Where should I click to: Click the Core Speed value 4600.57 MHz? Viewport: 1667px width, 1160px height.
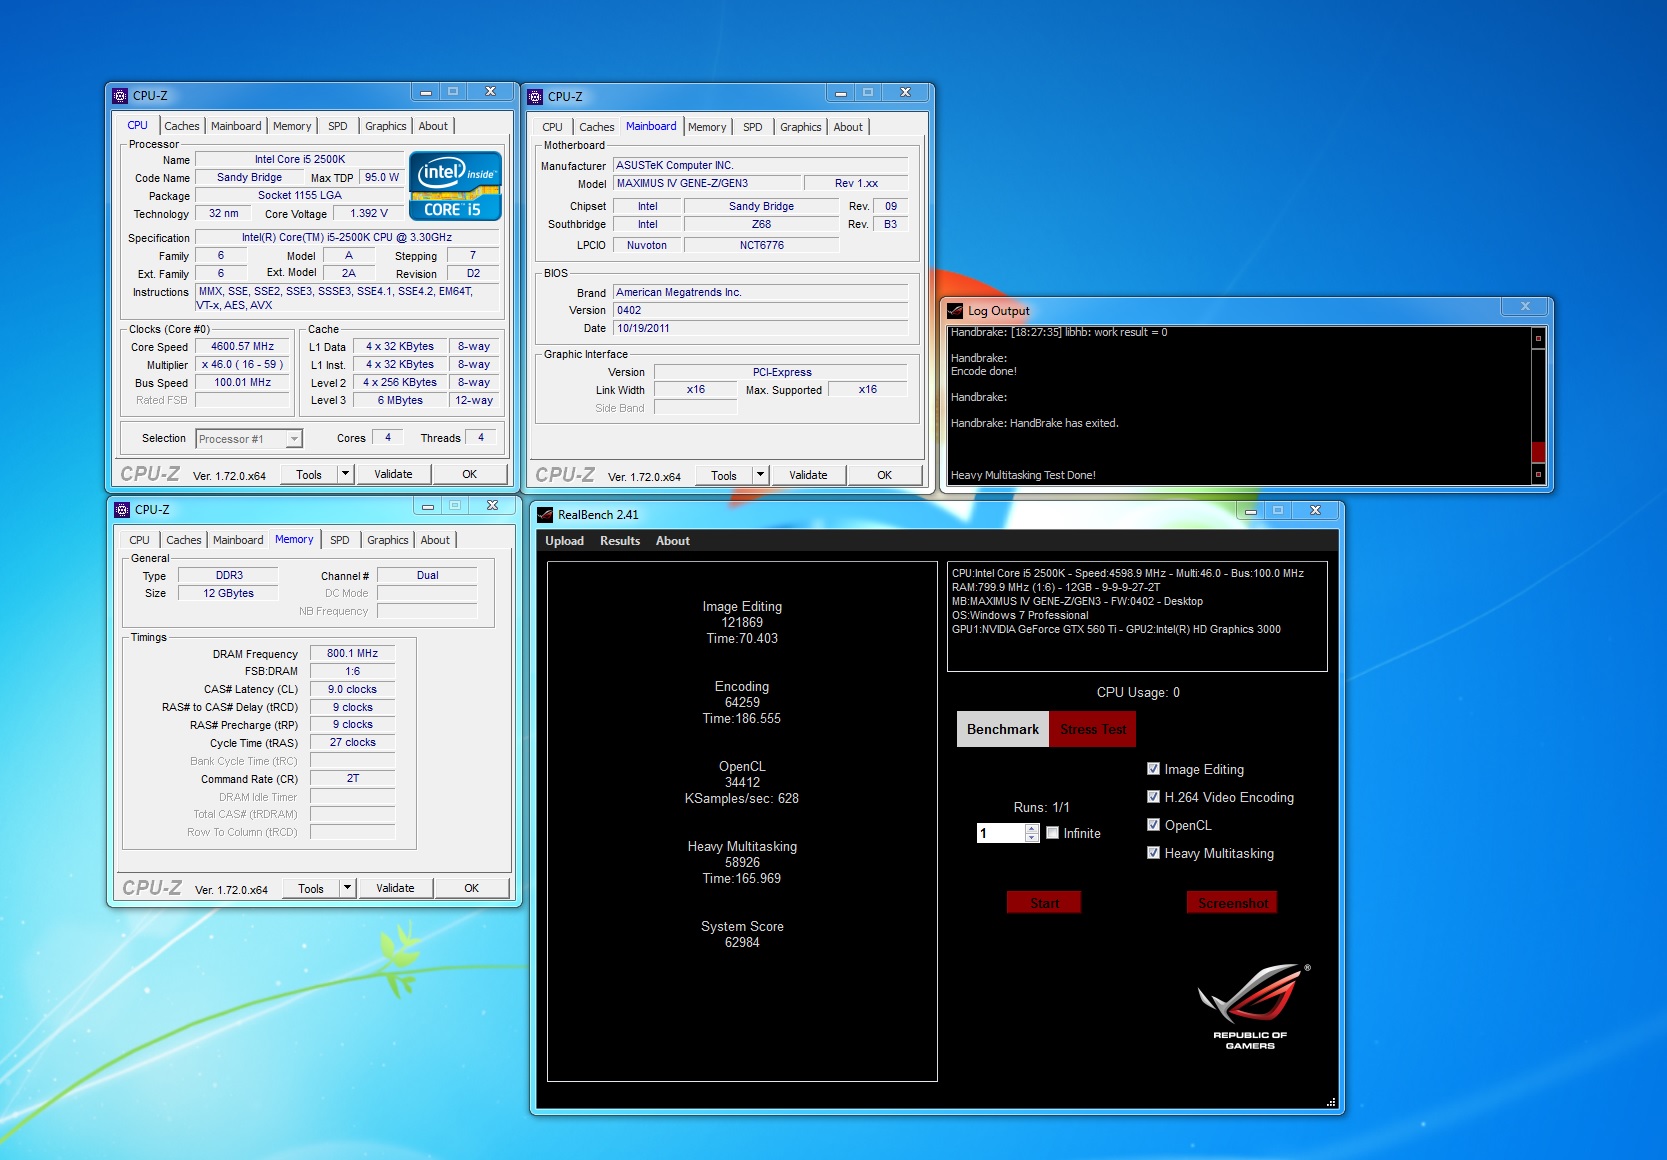243,346
